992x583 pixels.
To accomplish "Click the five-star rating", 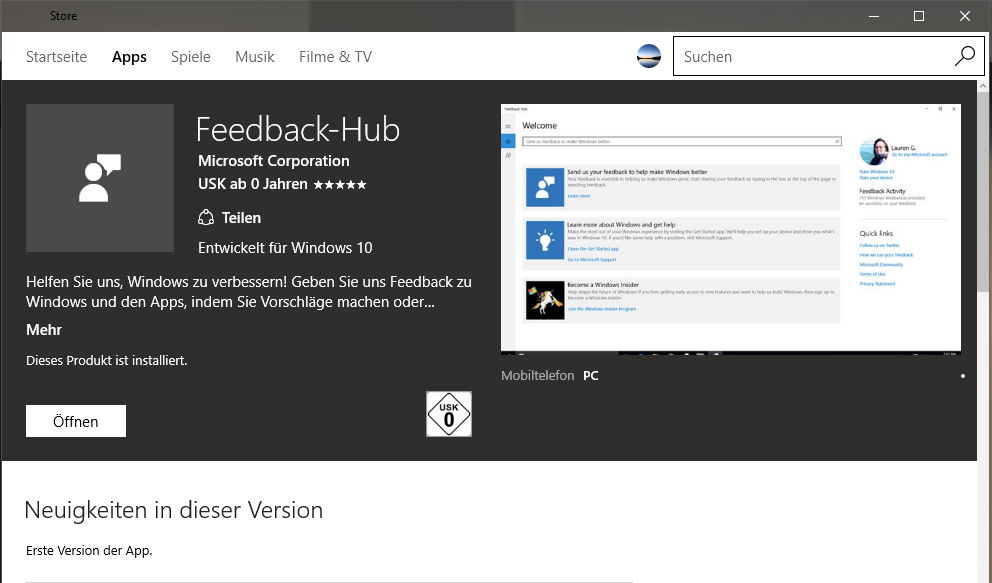I will click(340, 185).
